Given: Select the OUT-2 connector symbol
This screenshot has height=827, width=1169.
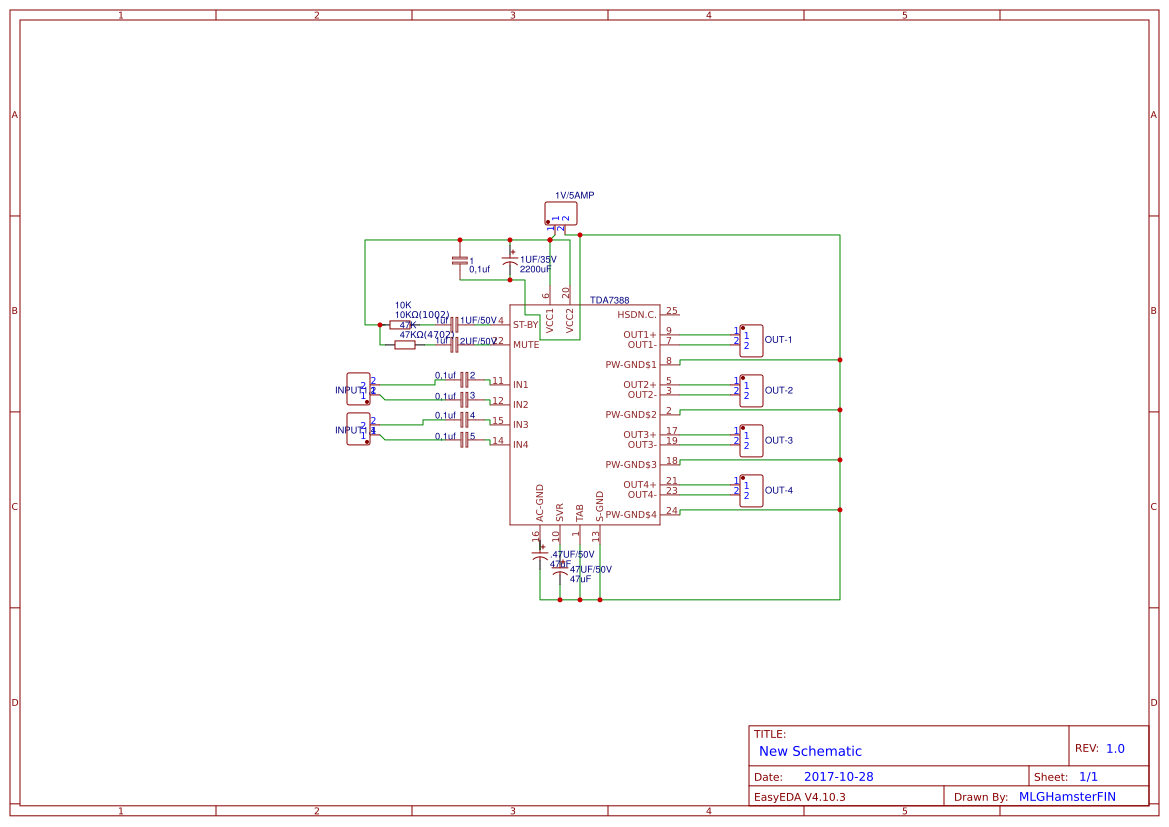Looking at the screenshot, I should pyautogui.click(x=751, y=390).
